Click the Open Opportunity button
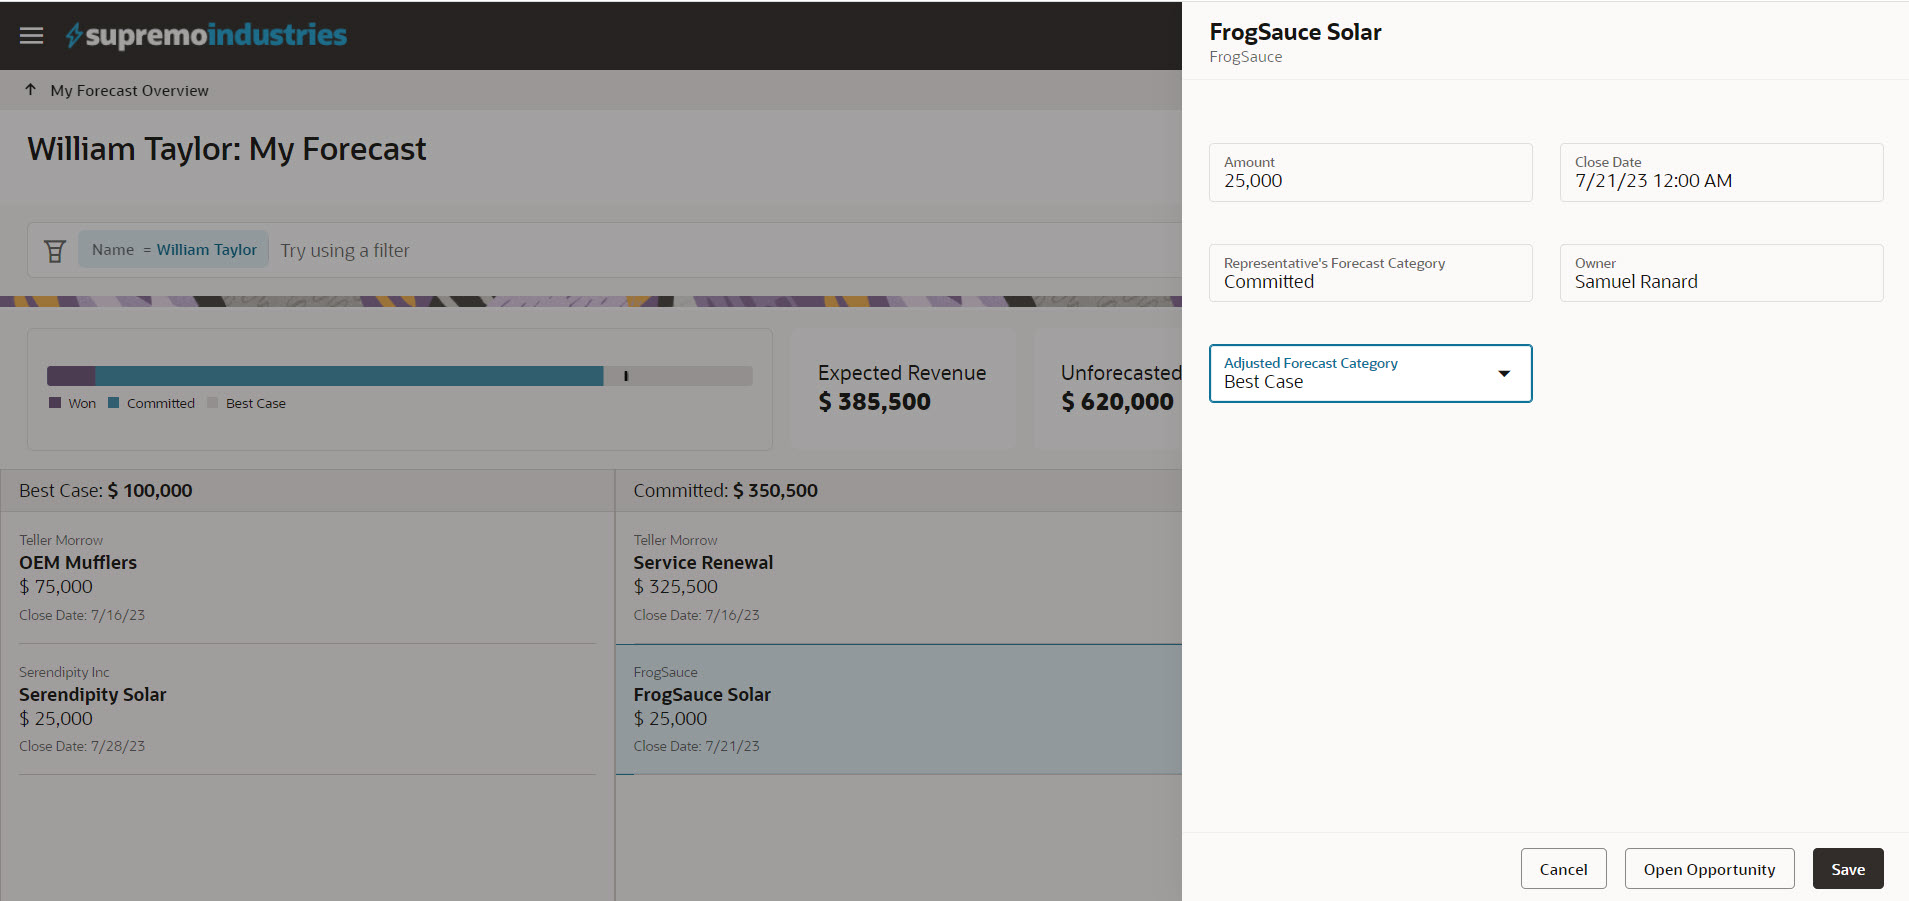The width and height of the screenshot is (1909, 901). (x=1709, y=869)
